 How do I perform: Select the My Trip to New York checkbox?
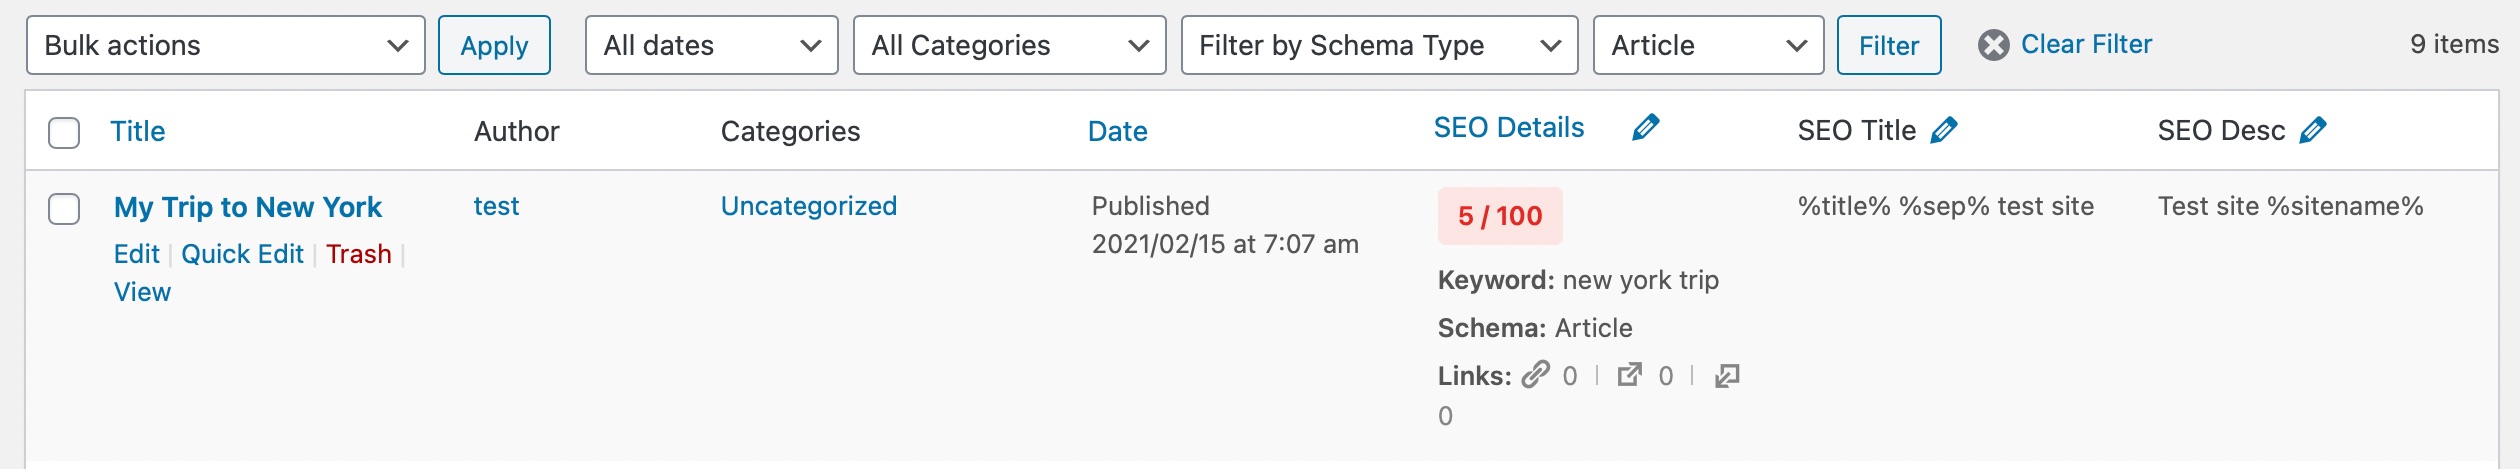click(64, 209)
